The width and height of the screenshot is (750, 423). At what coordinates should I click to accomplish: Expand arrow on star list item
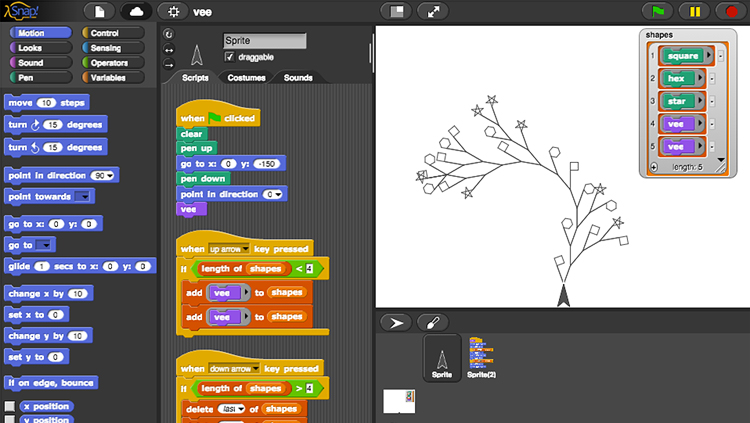point(700,101)
